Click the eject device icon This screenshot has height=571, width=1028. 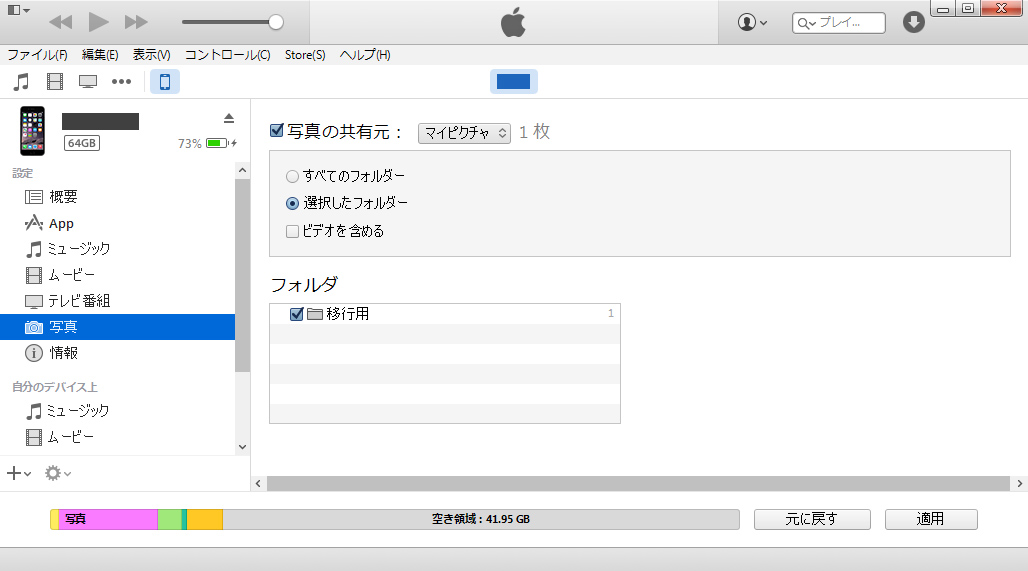(228, 118)
